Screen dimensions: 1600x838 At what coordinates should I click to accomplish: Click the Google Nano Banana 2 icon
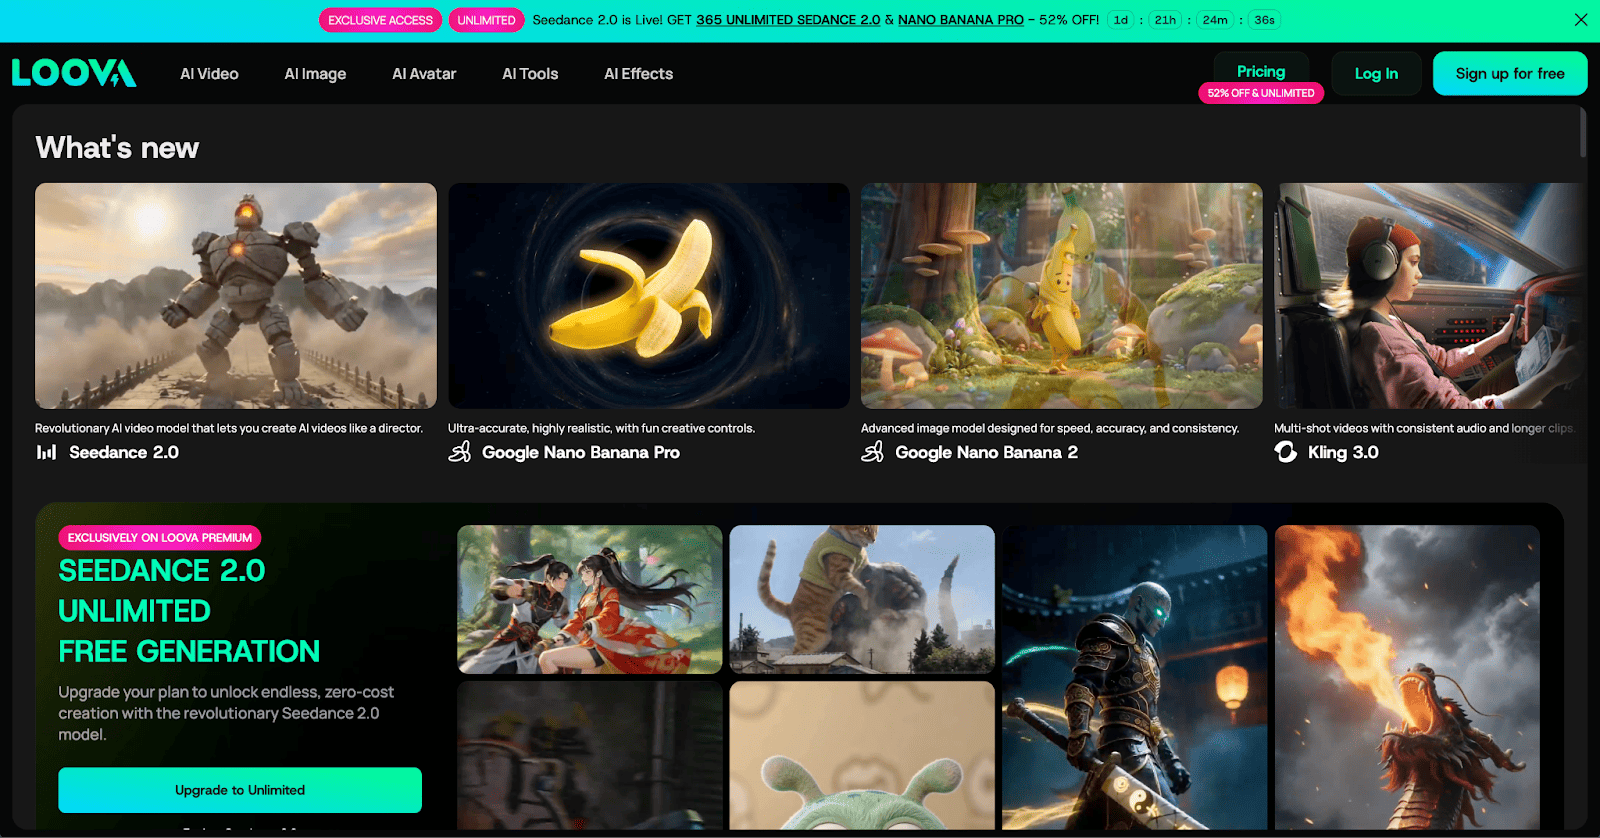point(872,452)
